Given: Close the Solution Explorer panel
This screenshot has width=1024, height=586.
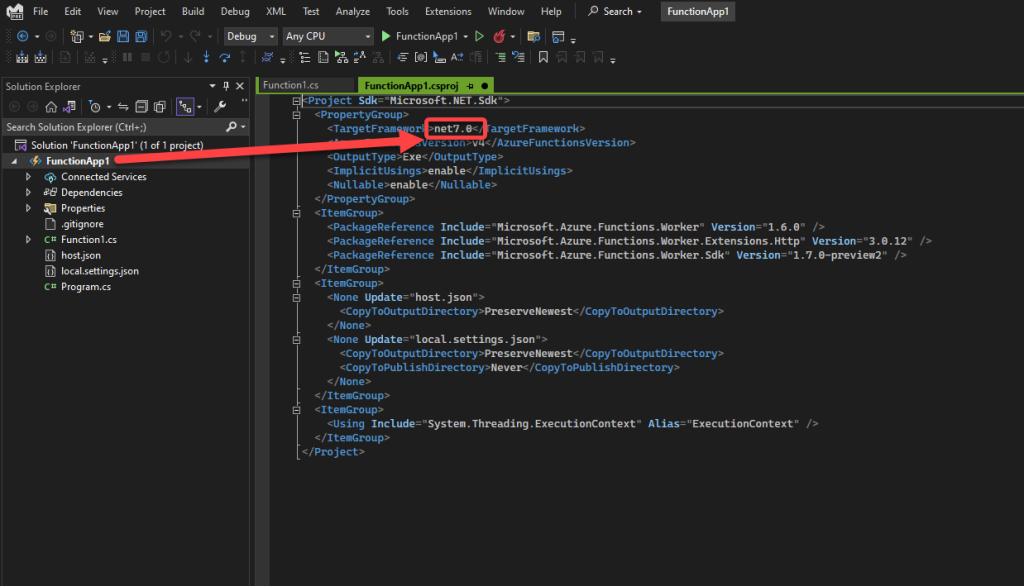Looking at the screenshot, I should tap(240, 86).
